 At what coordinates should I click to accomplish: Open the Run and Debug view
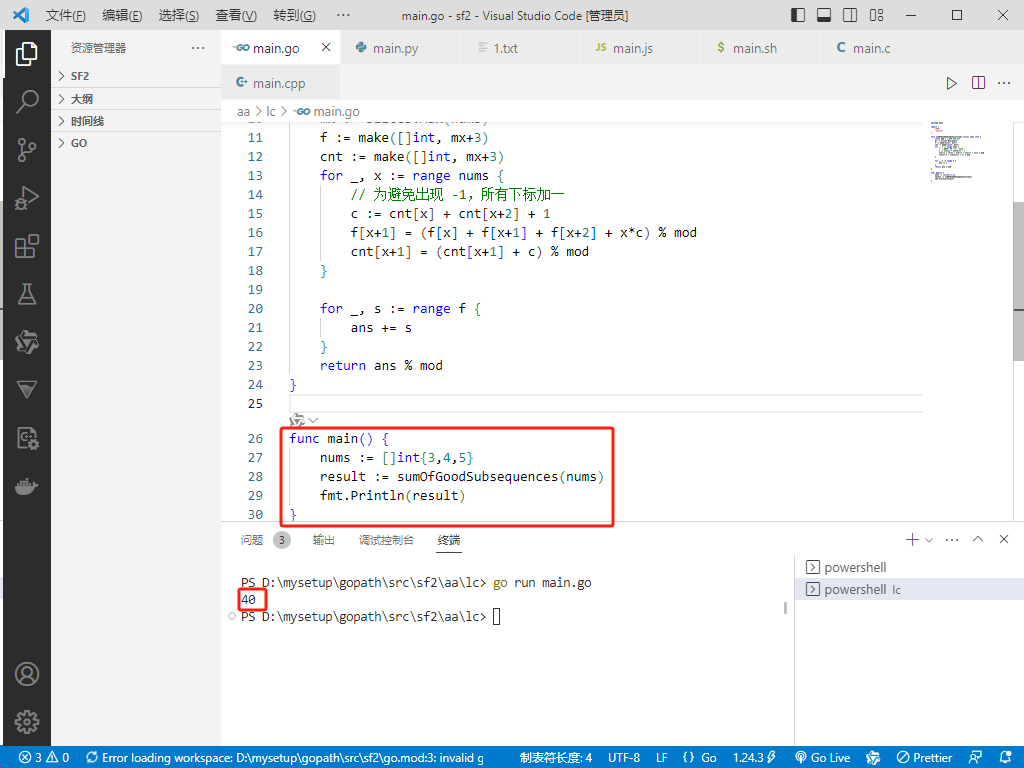pyautogui.click(x=27, y=198)
